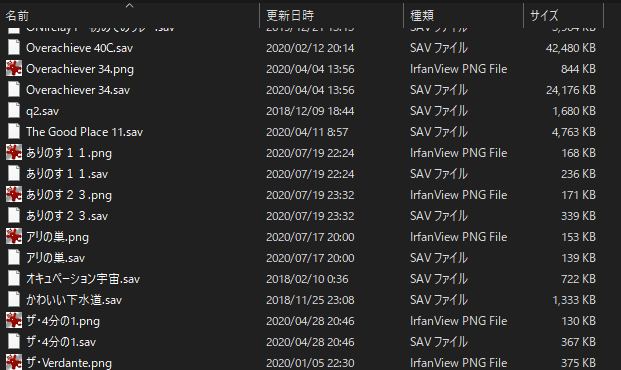This screenshot has width=621, height=370.
Task: Select IrfanView icon of ありのす２３.png
Action: (x=14, y=195)
